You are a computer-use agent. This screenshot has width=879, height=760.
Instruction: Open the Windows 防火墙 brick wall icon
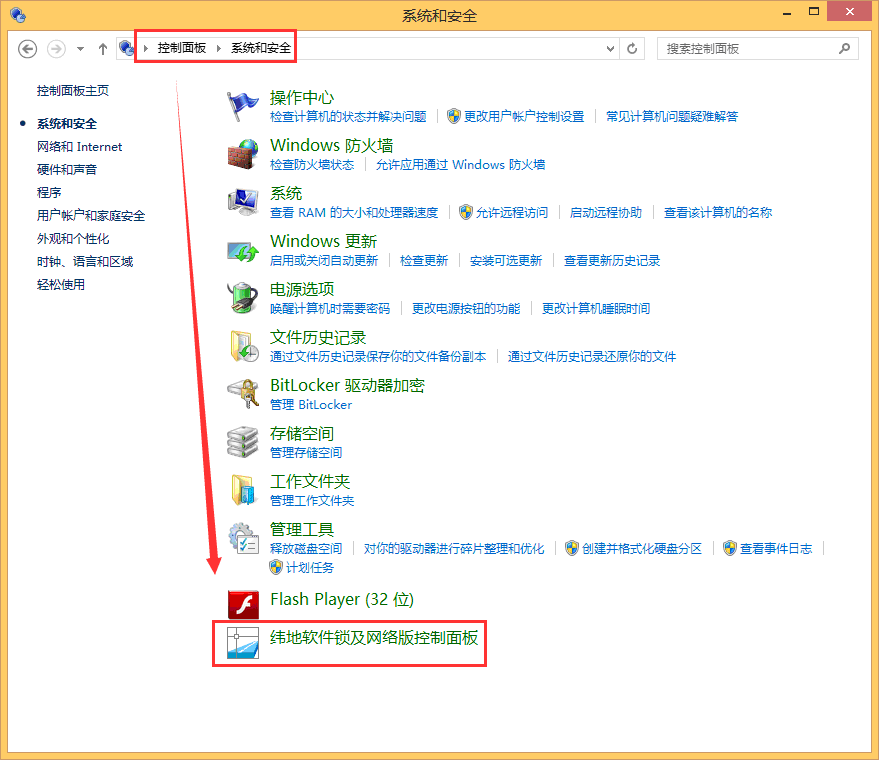click(243, 154)
